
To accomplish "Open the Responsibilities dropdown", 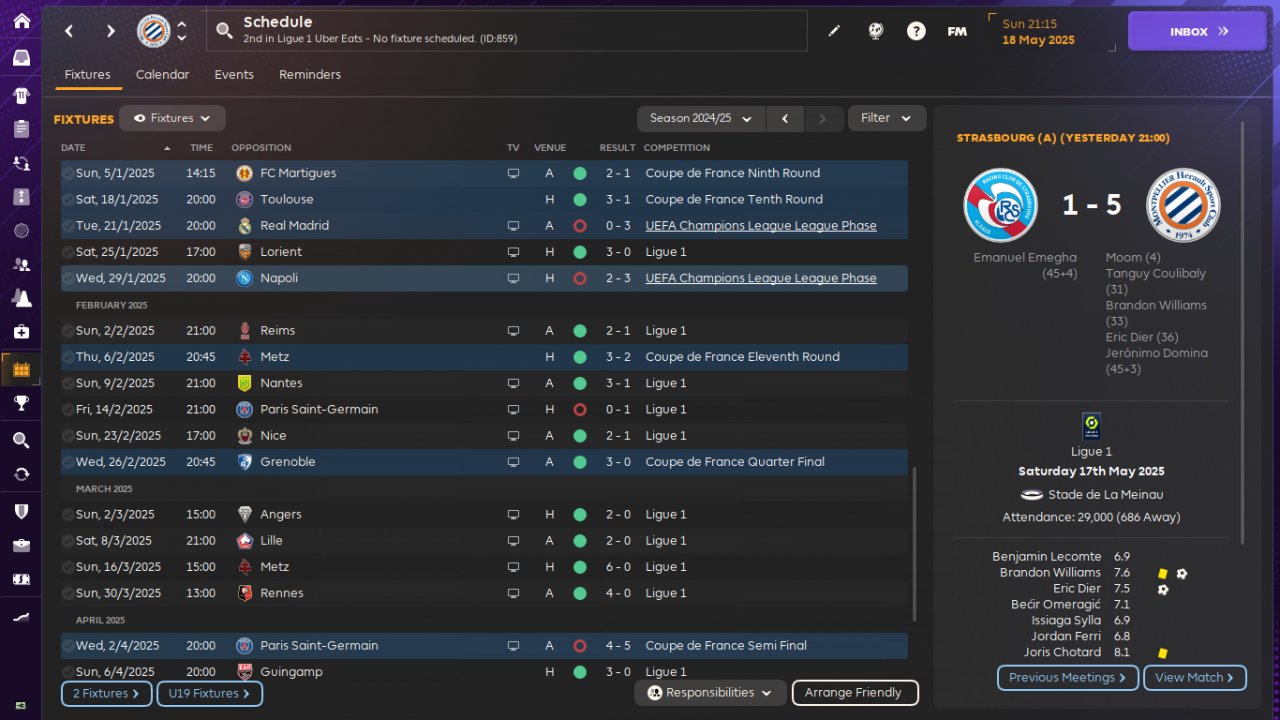I will click(x=711, y=692).
